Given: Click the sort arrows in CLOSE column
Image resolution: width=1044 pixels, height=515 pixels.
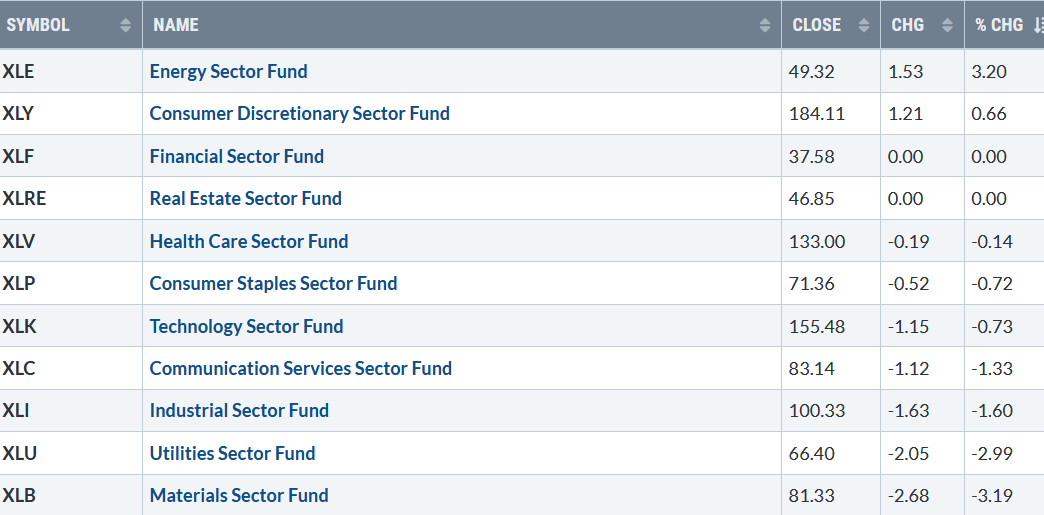Looking at the screenshot, I should point(864,25).
